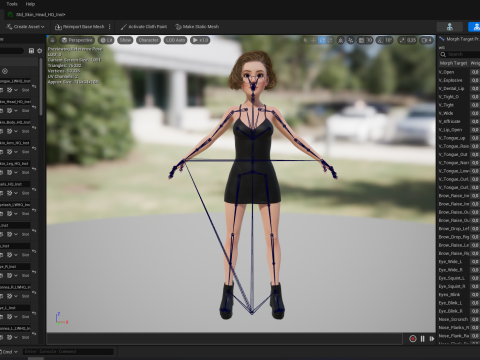Toggle grid snapping in viewport

[x=361, y=40]
